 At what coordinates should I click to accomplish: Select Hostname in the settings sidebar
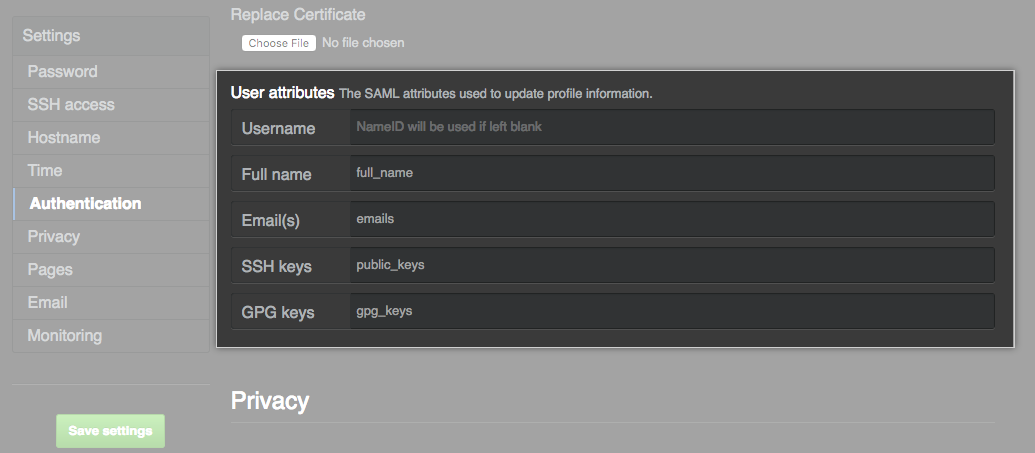coord(64,138)
